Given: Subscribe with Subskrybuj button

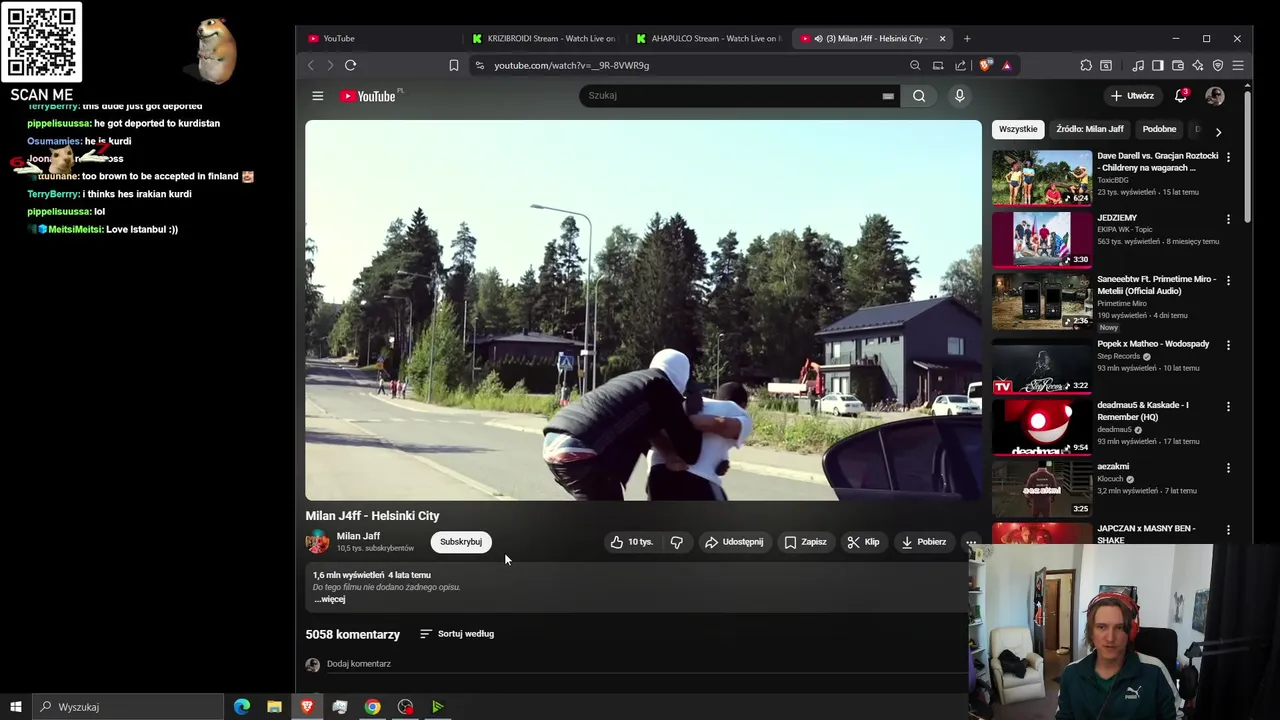Looking at the screenshot, I should (461, 542).
